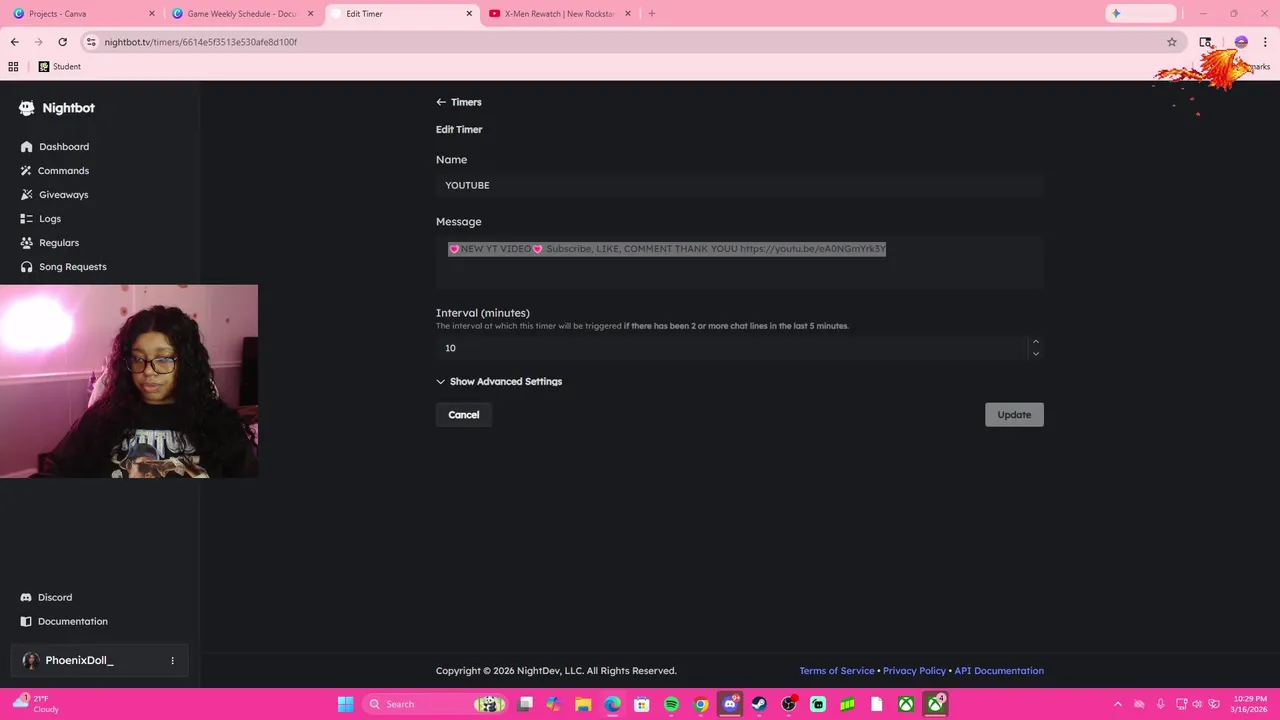The height and width of the screenshot is (720, 1280).
Task: Open PhoenixDoll_ account options menu
Action: click(172, 660)
